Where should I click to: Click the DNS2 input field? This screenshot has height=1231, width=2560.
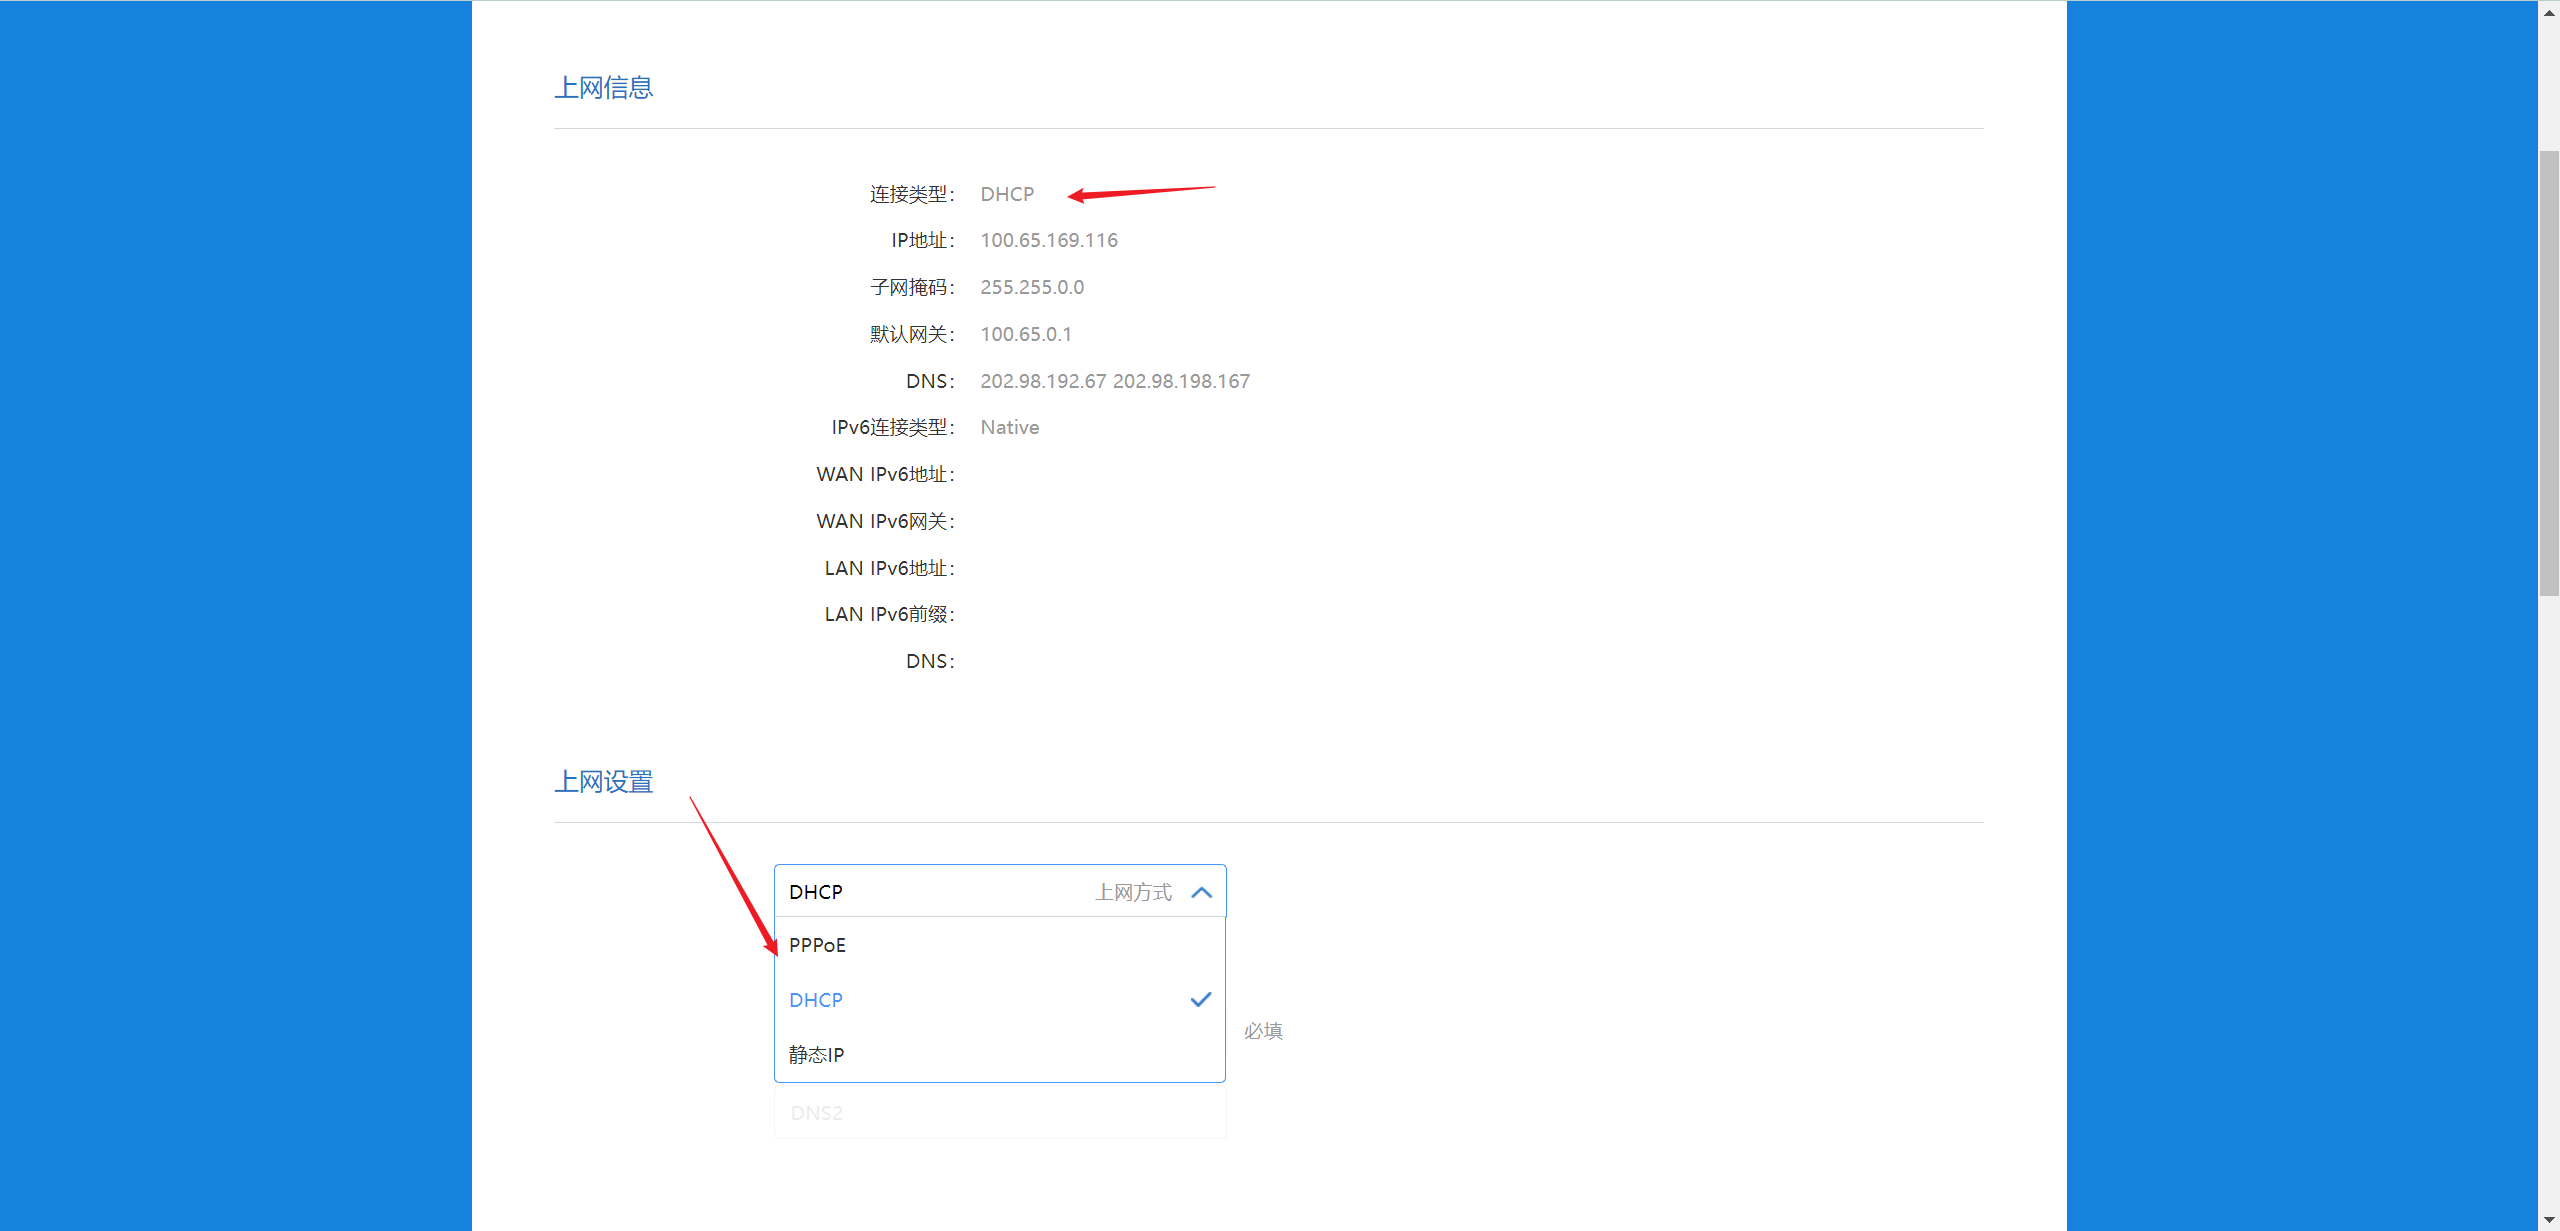point(1000,1113)
